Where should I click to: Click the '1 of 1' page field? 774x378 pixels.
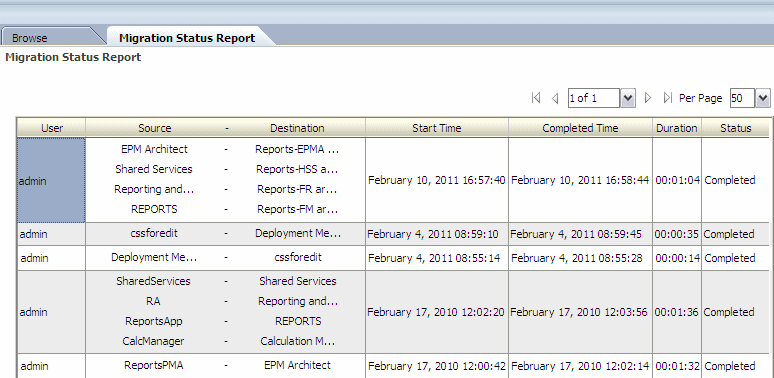point(594,98)
